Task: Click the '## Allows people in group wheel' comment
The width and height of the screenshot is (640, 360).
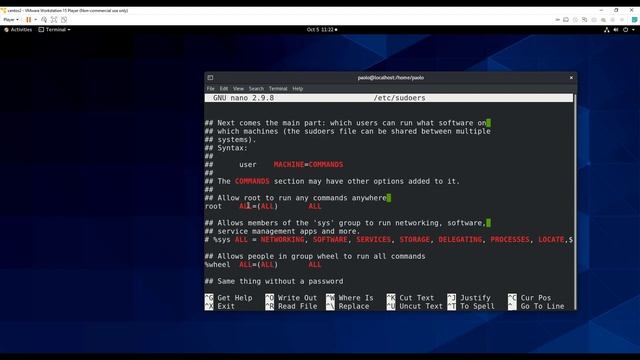Action: point(315,256)
